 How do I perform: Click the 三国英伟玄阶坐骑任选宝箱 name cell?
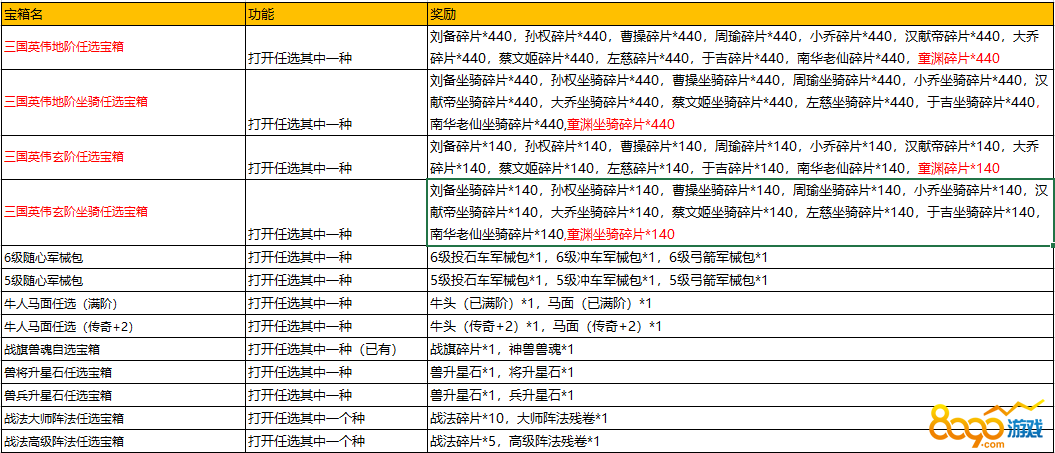tap(123, 212)
